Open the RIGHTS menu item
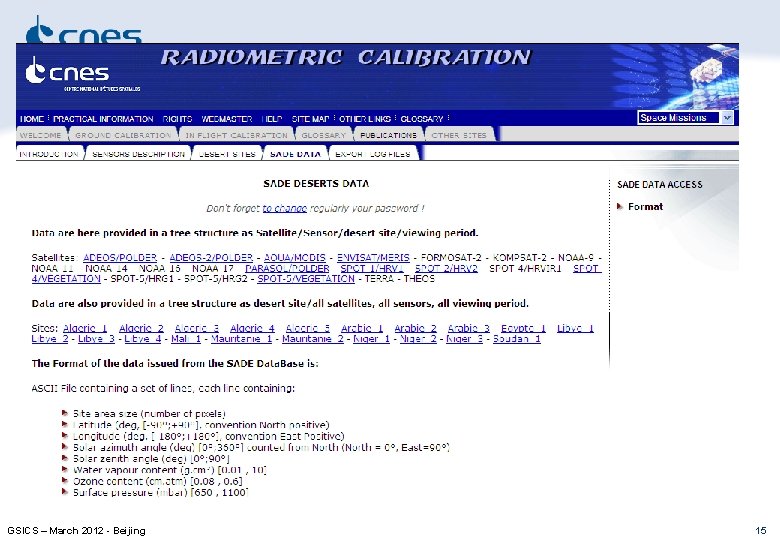780x540 pixels. 177,119
